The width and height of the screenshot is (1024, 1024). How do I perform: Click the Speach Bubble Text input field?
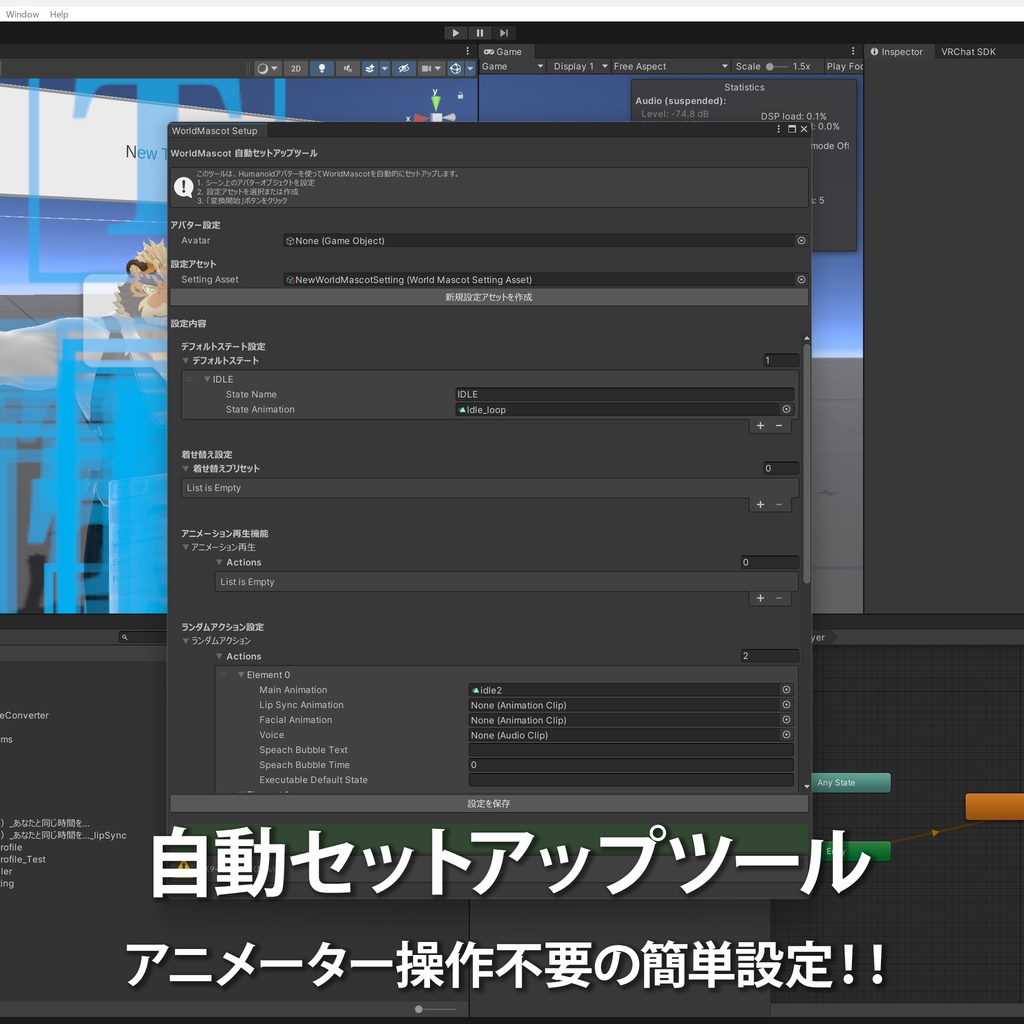click(x=630, y=750)
